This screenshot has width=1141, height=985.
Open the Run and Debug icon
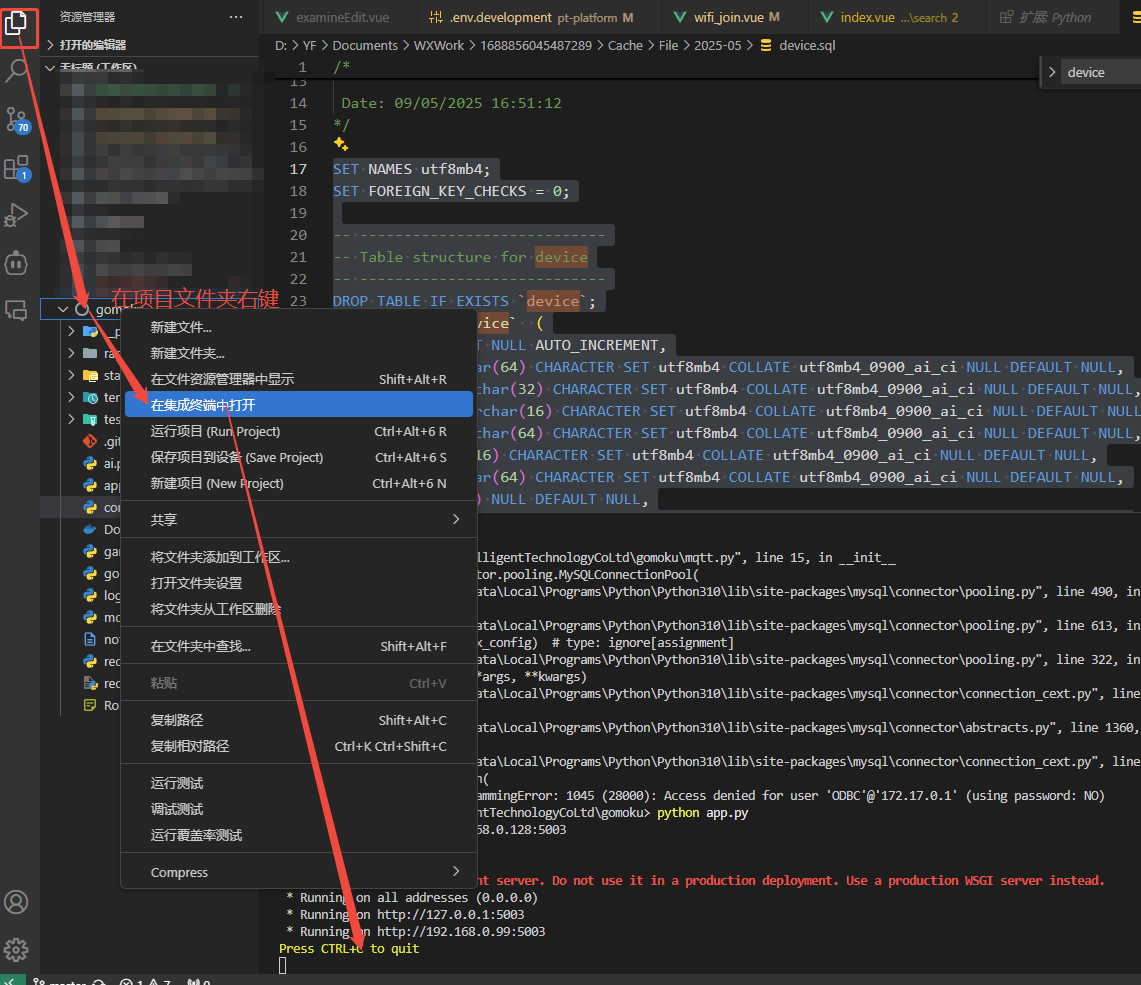[x=16, y=215]
